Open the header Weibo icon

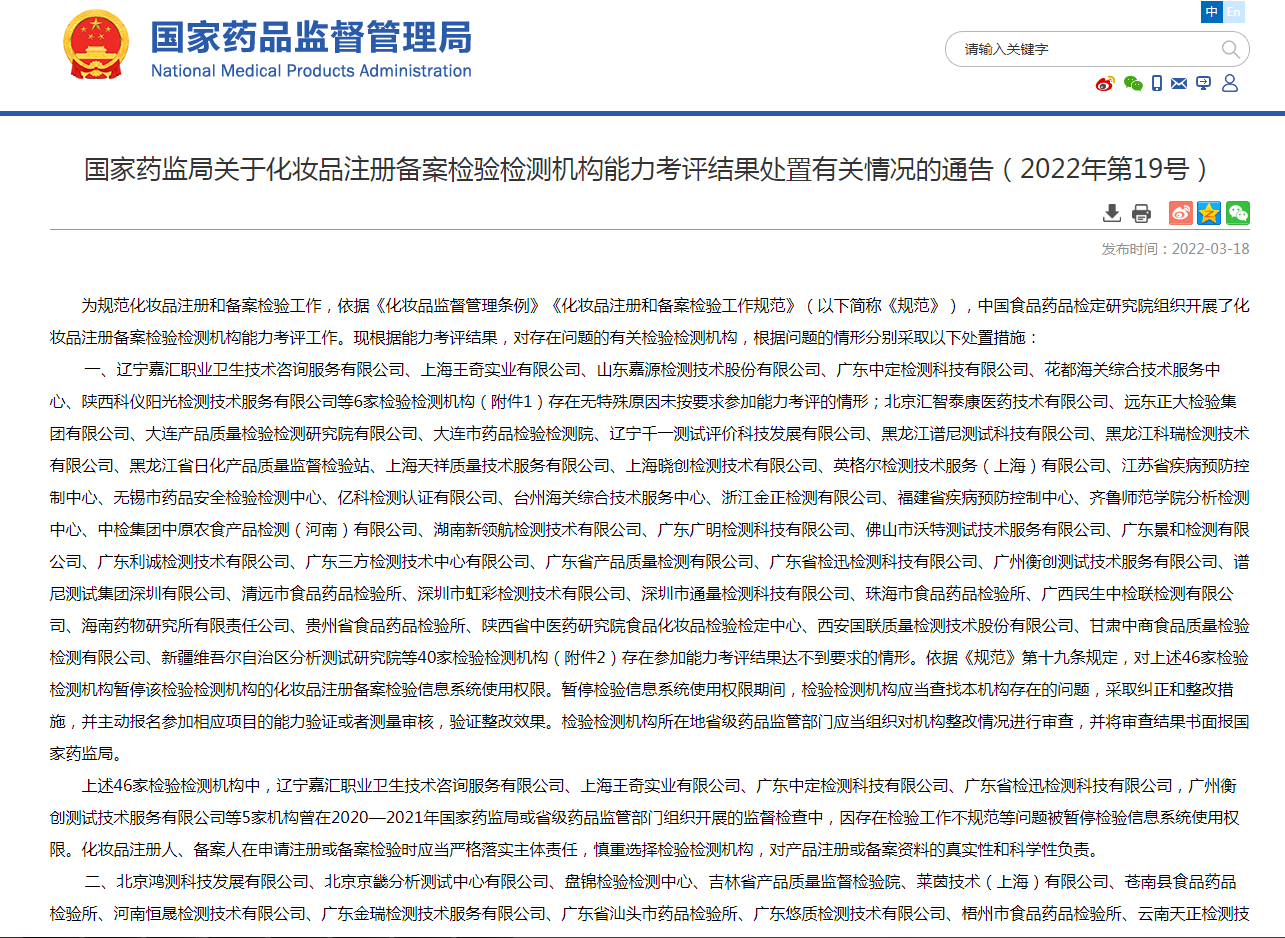pyautogui.click(x=1105, y=83)
